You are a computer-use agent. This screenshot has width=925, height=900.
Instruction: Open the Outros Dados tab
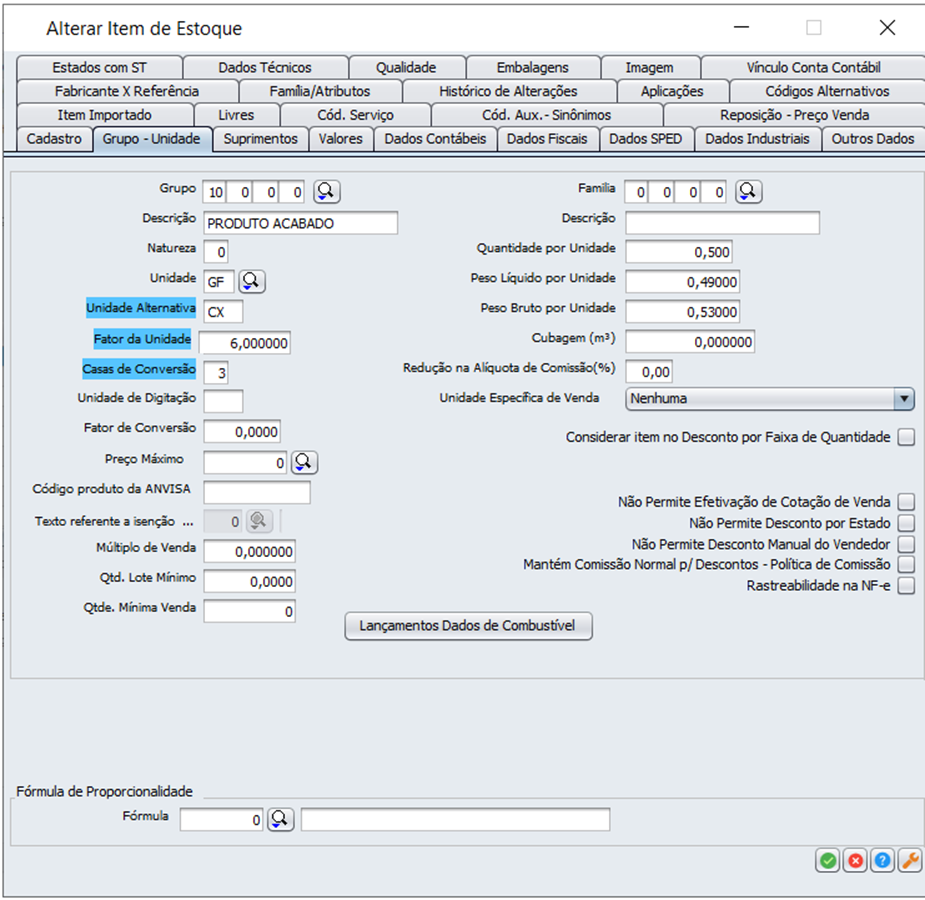coord(873,139)
